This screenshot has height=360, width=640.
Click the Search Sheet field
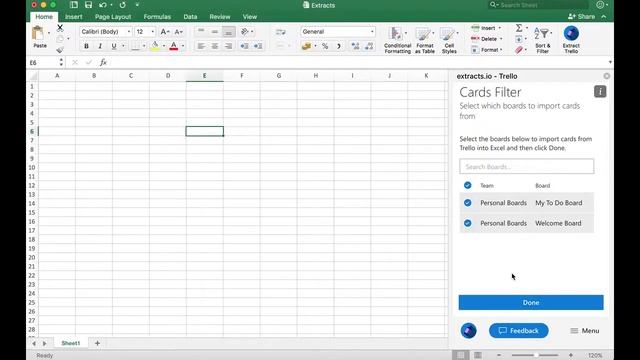(538, 5)
